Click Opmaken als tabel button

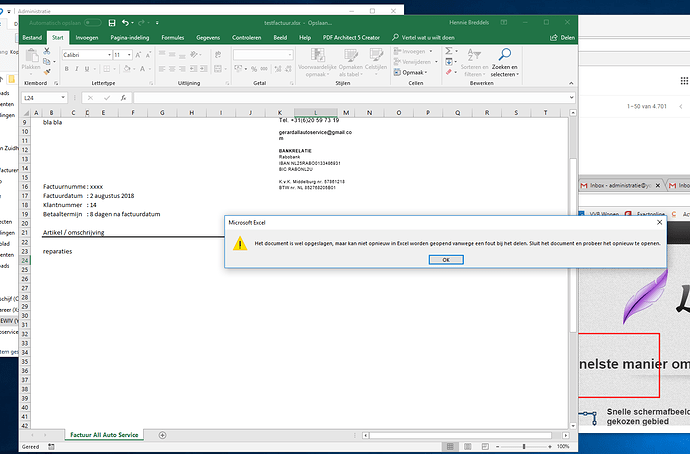point(351,62)
